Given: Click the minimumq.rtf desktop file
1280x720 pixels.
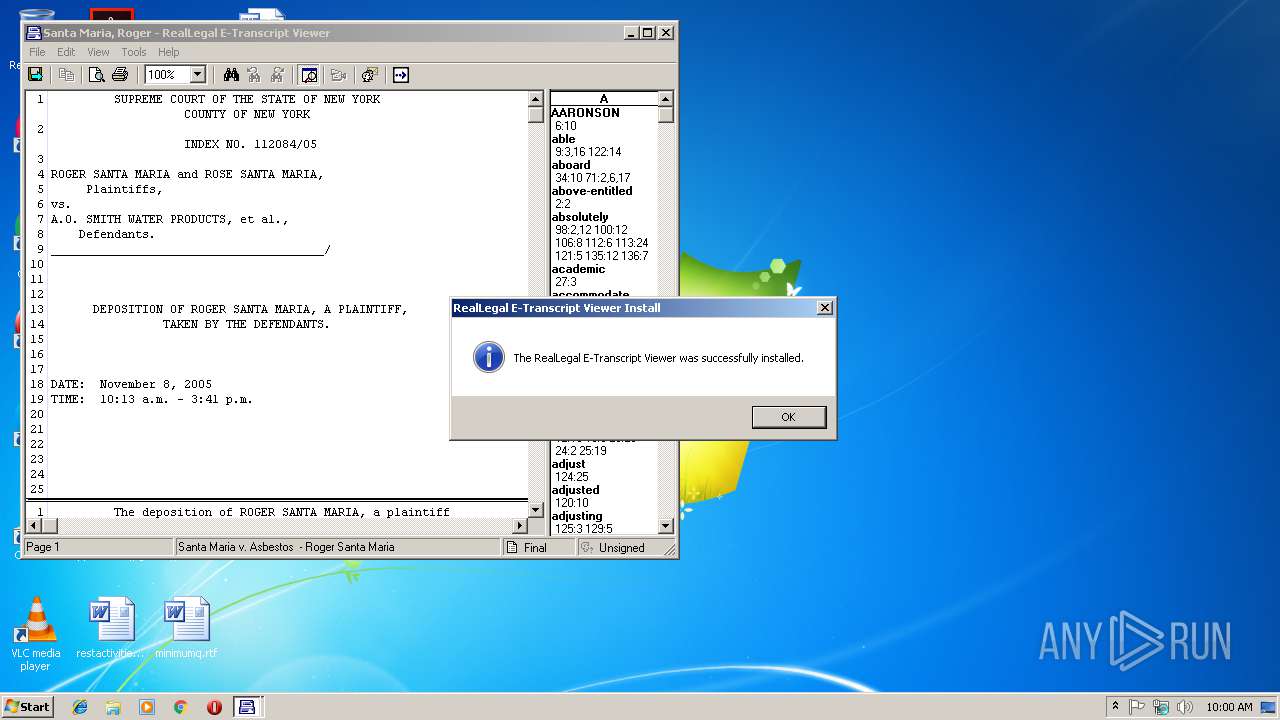Looking at the screenshot, I should pos(186,628).
